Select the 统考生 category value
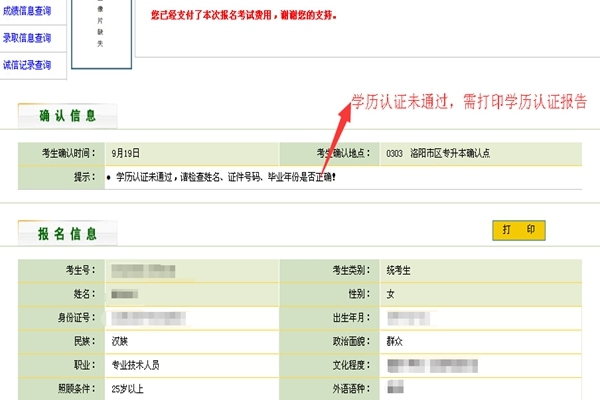This screenshot has height=400, width=600. click(402, 271)
